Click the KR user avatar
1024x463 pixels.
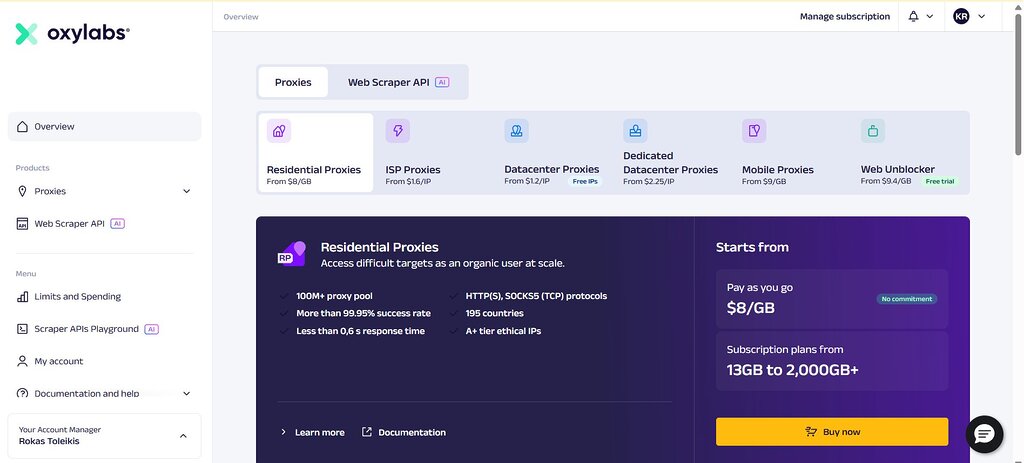961,16
